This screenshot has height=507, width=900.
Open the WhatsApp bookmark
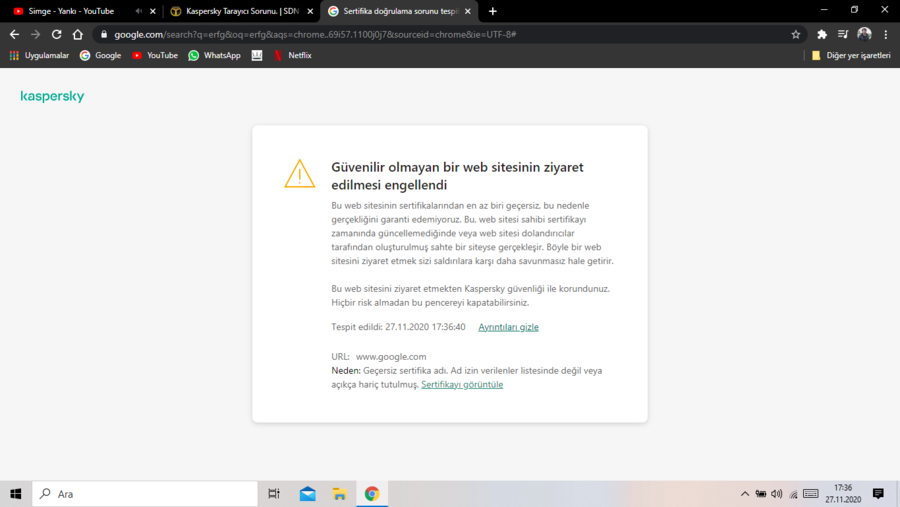point(214,56)
